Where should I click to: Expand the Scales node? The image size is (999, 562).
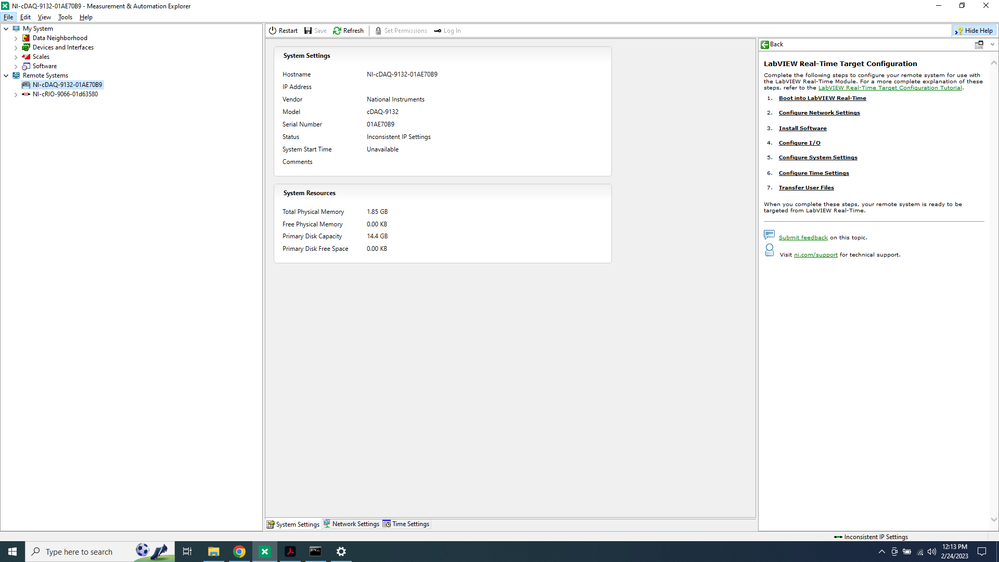pos(16,57)
